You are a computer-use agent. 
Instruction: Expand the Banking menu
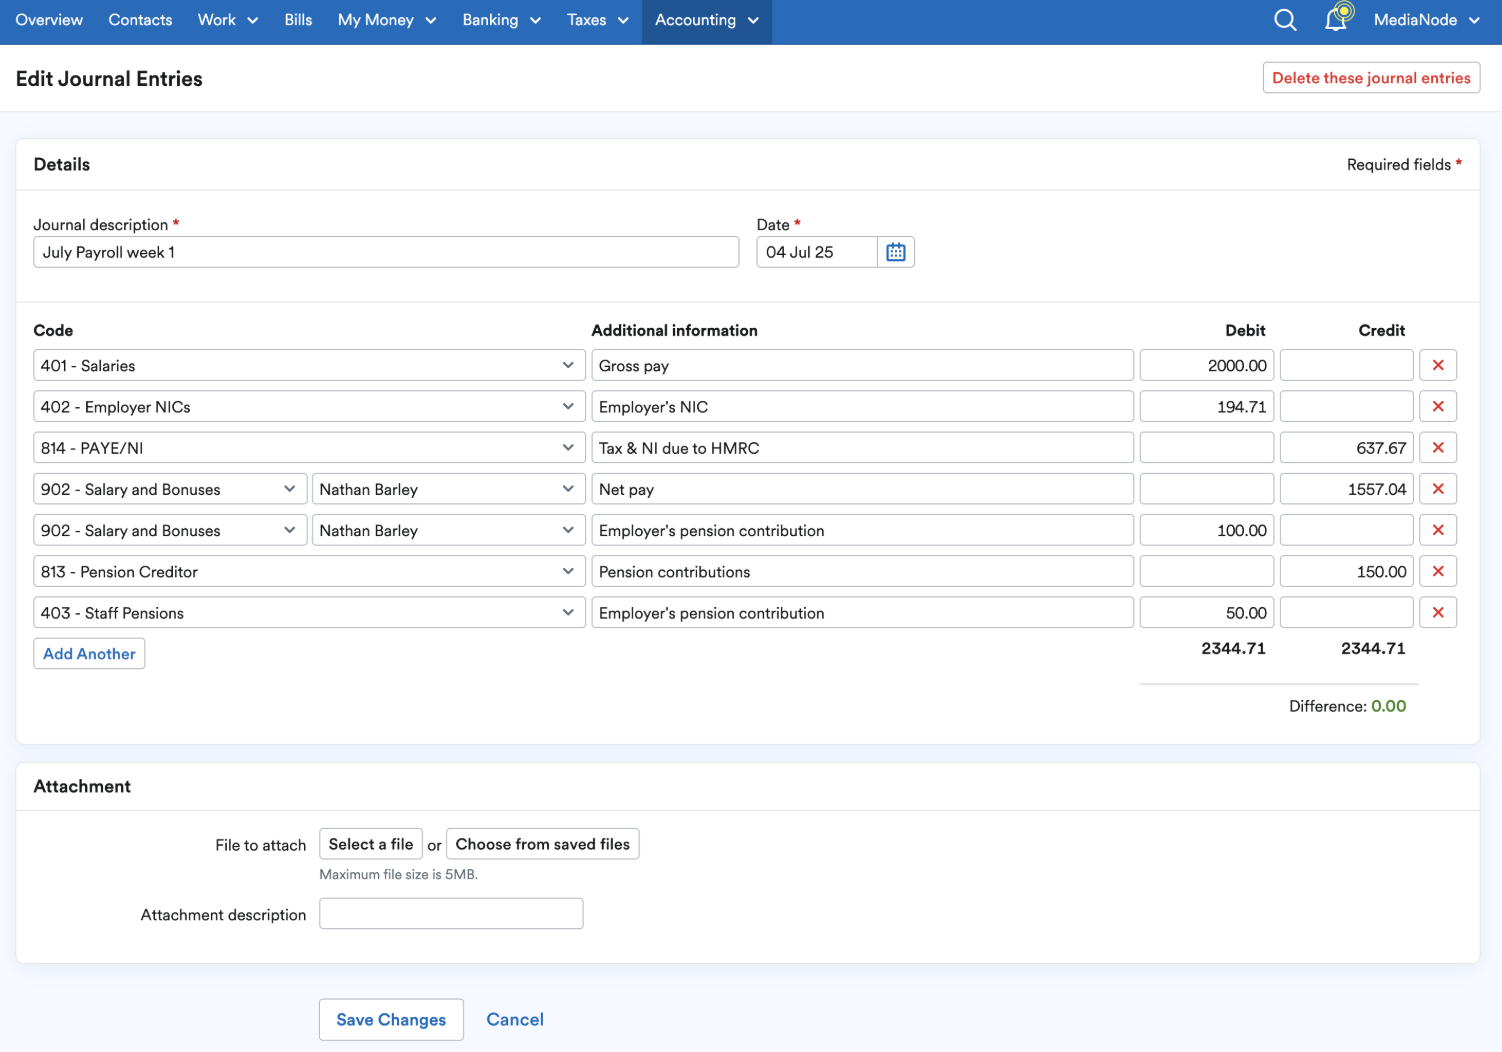[x=501, y=20]
